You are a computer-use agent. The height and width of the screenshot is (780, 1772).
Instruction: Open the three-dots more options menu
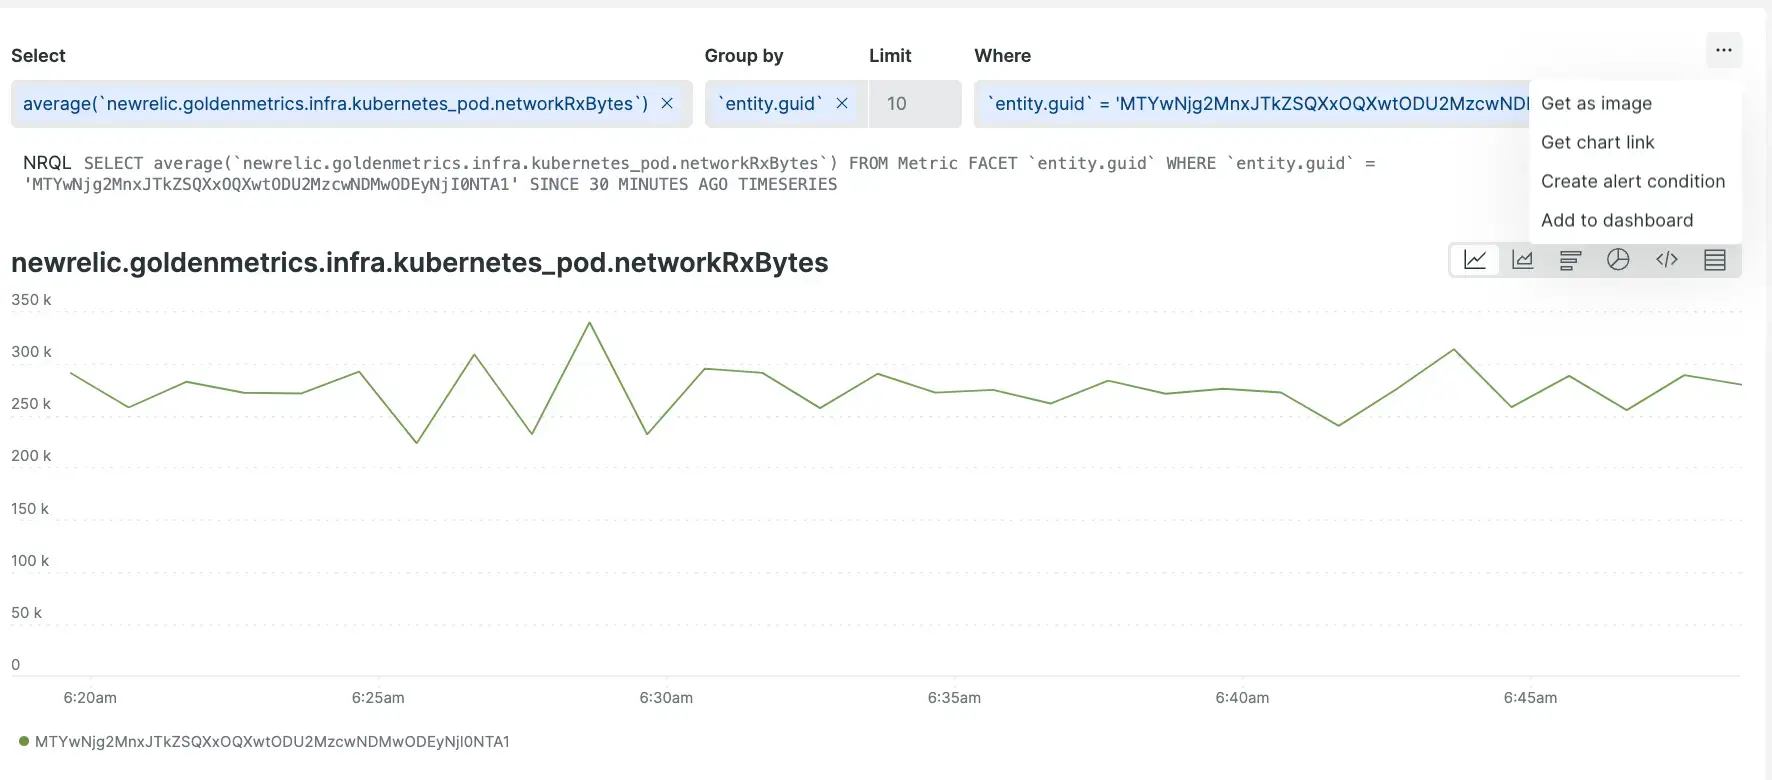click(1724, 50)
